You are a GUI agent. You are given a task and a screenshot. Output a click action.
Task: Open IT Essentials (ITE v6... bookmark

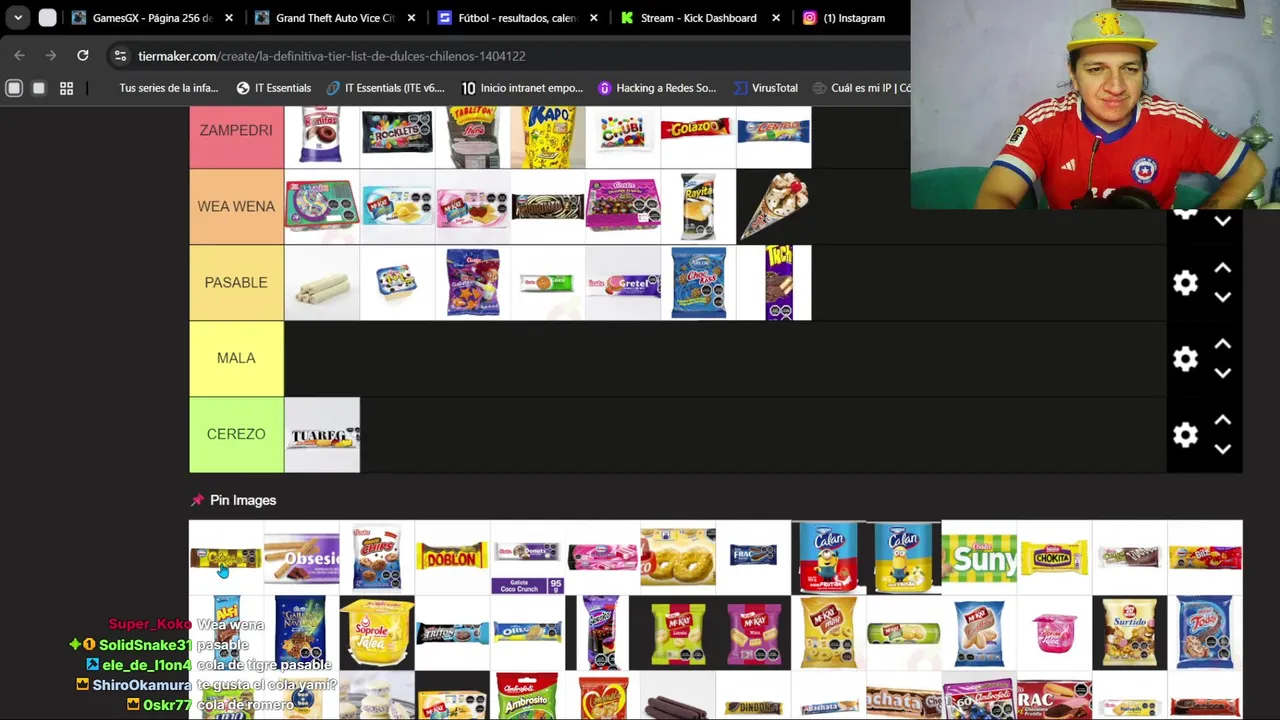(x=385, y=88)
